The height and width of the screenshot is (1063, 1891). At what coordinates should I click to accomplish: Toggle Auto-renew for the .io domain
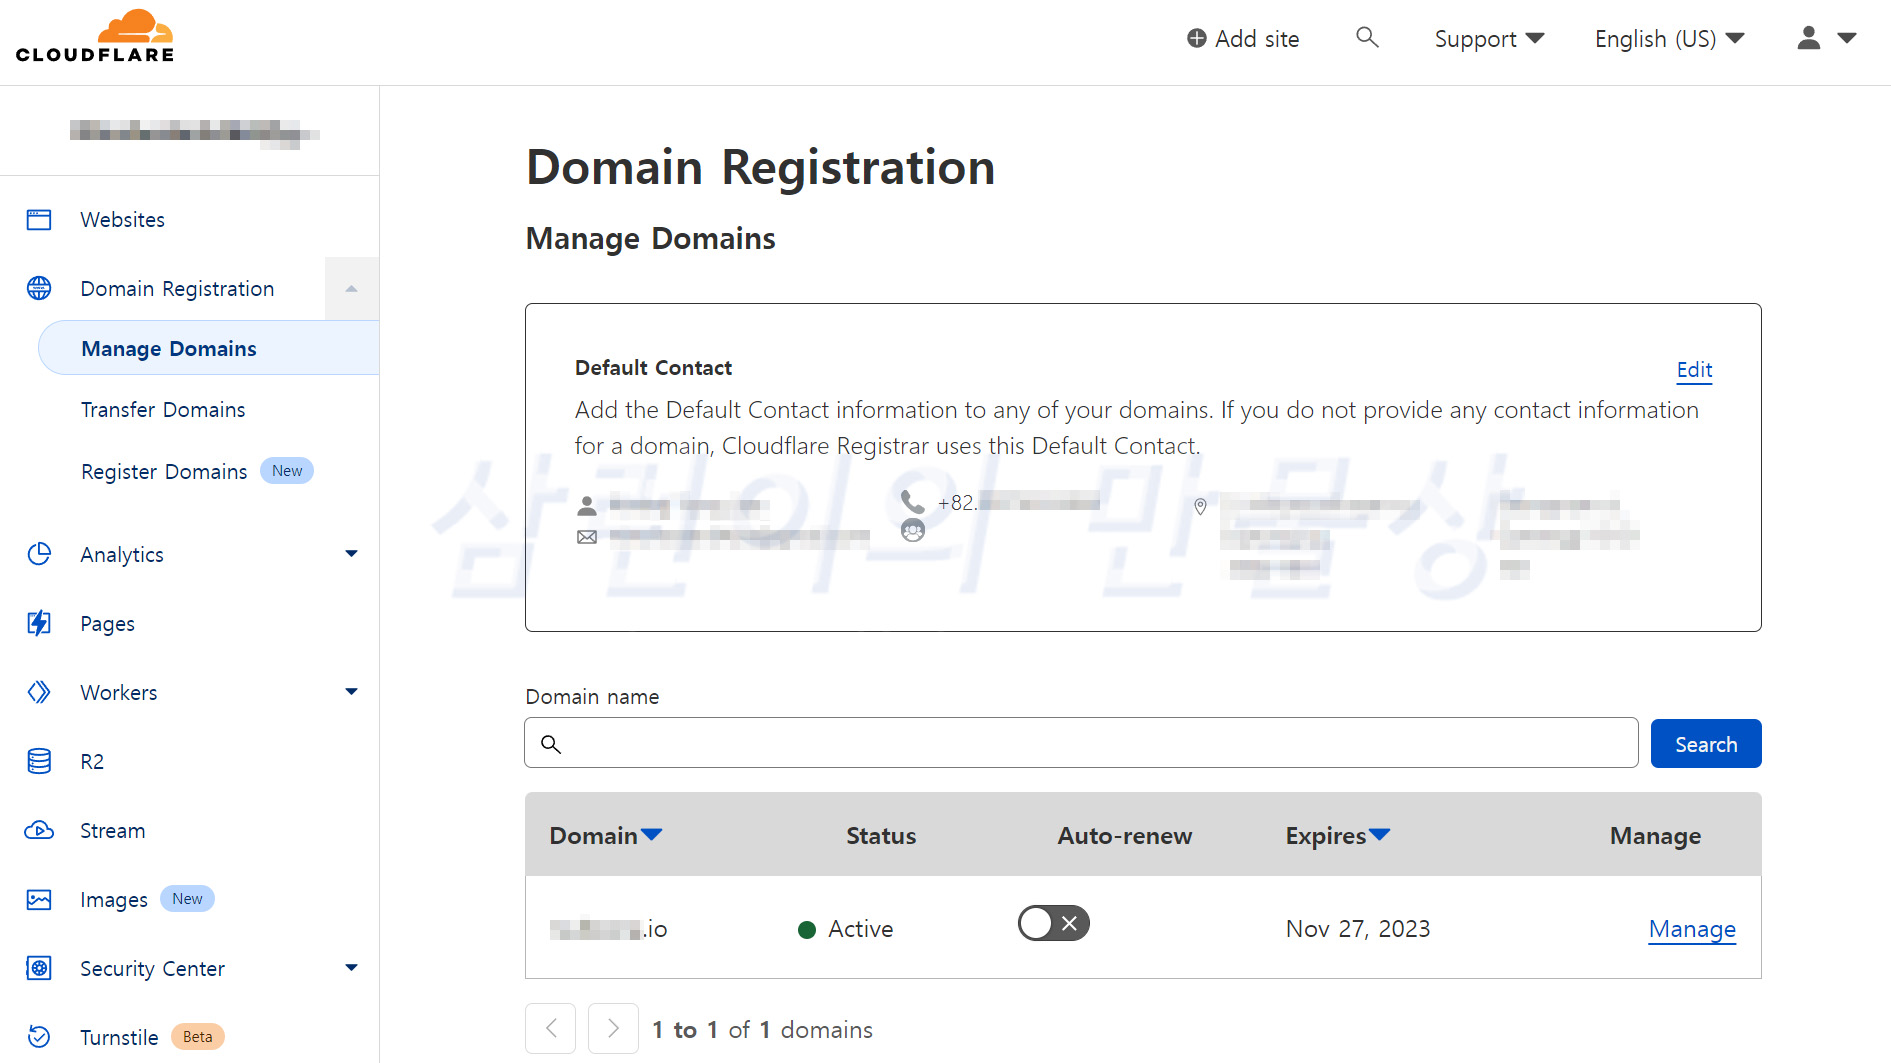pos(1053,923)
